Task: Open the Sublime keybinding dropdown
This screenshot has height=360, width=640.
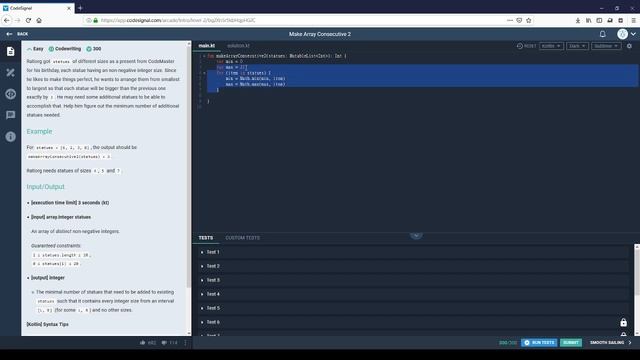Action: coord(606,46)
